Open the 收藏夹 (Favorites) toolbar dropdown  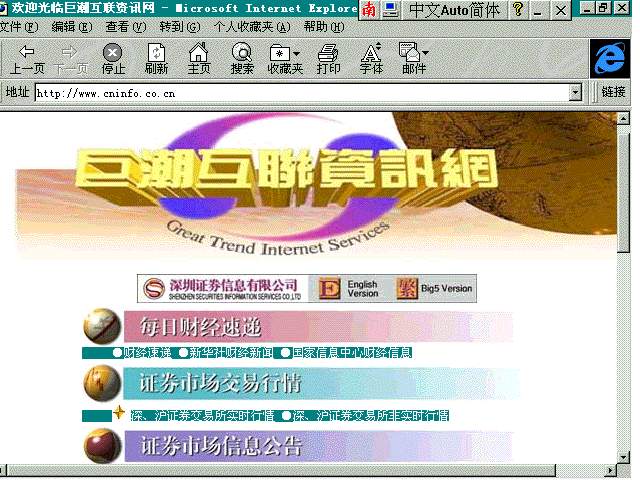[285, 59]
